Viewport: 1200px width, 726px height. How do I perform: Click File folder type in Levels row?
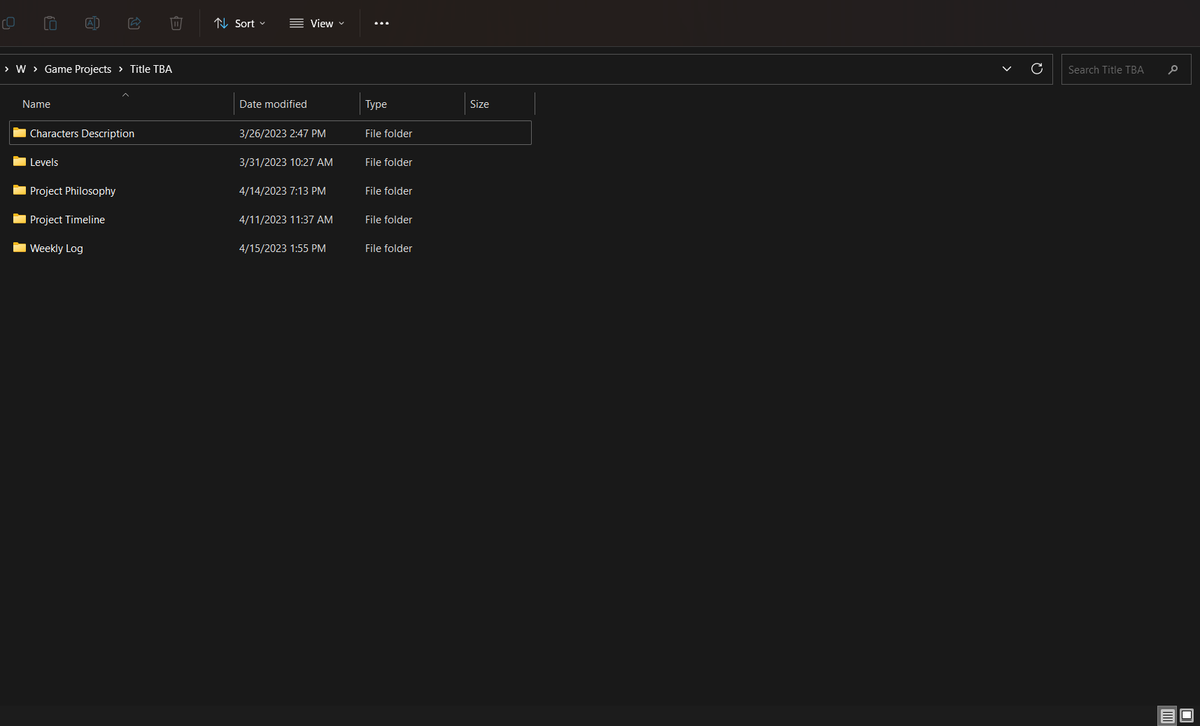pos(388,162)
